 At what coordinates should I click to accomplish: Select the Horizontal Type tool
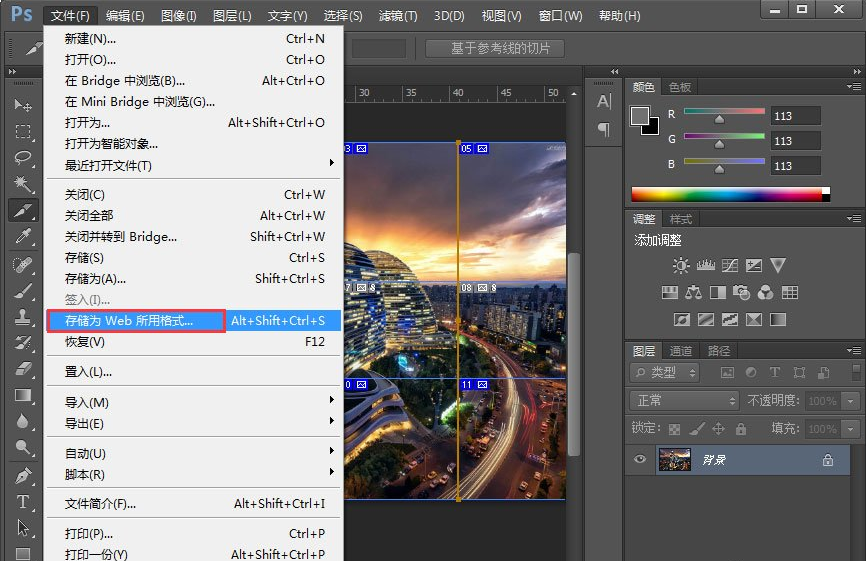(23, 501)
